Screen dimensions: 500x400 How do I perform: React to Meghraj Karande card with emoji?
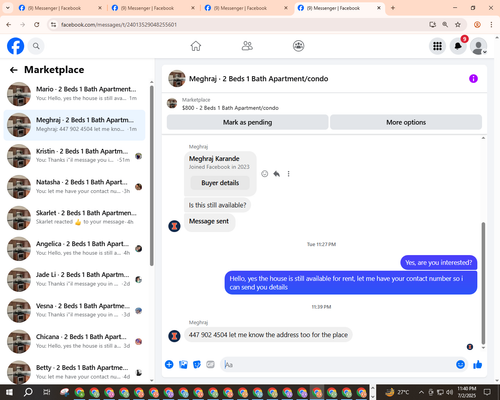(264, 174)
